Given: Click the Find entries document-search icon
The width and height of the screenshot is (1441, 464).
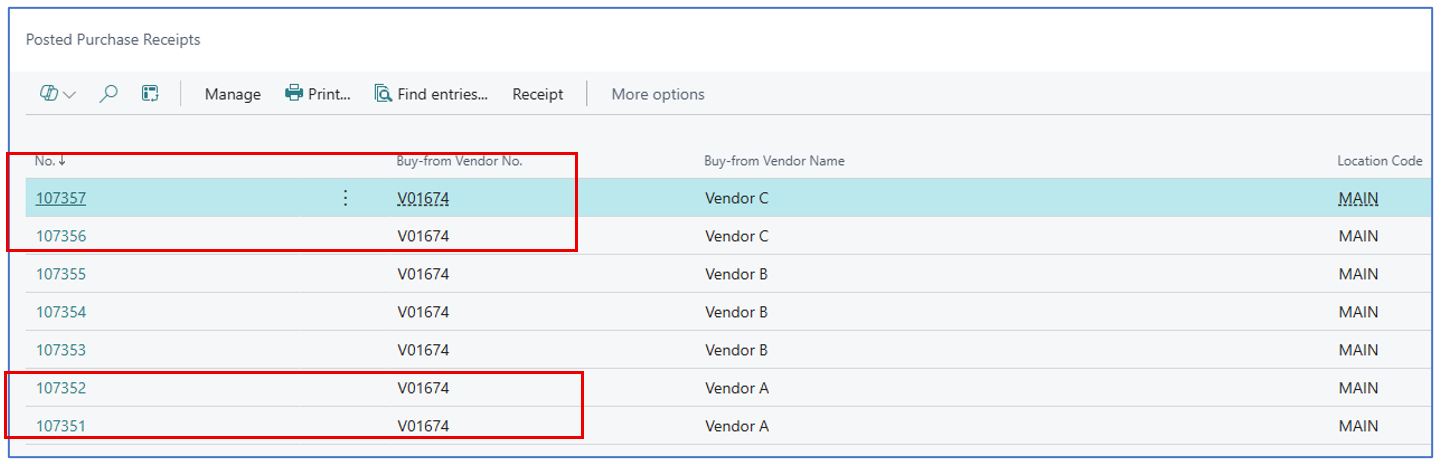Looking at the screenshot, I should pos(383,94).
